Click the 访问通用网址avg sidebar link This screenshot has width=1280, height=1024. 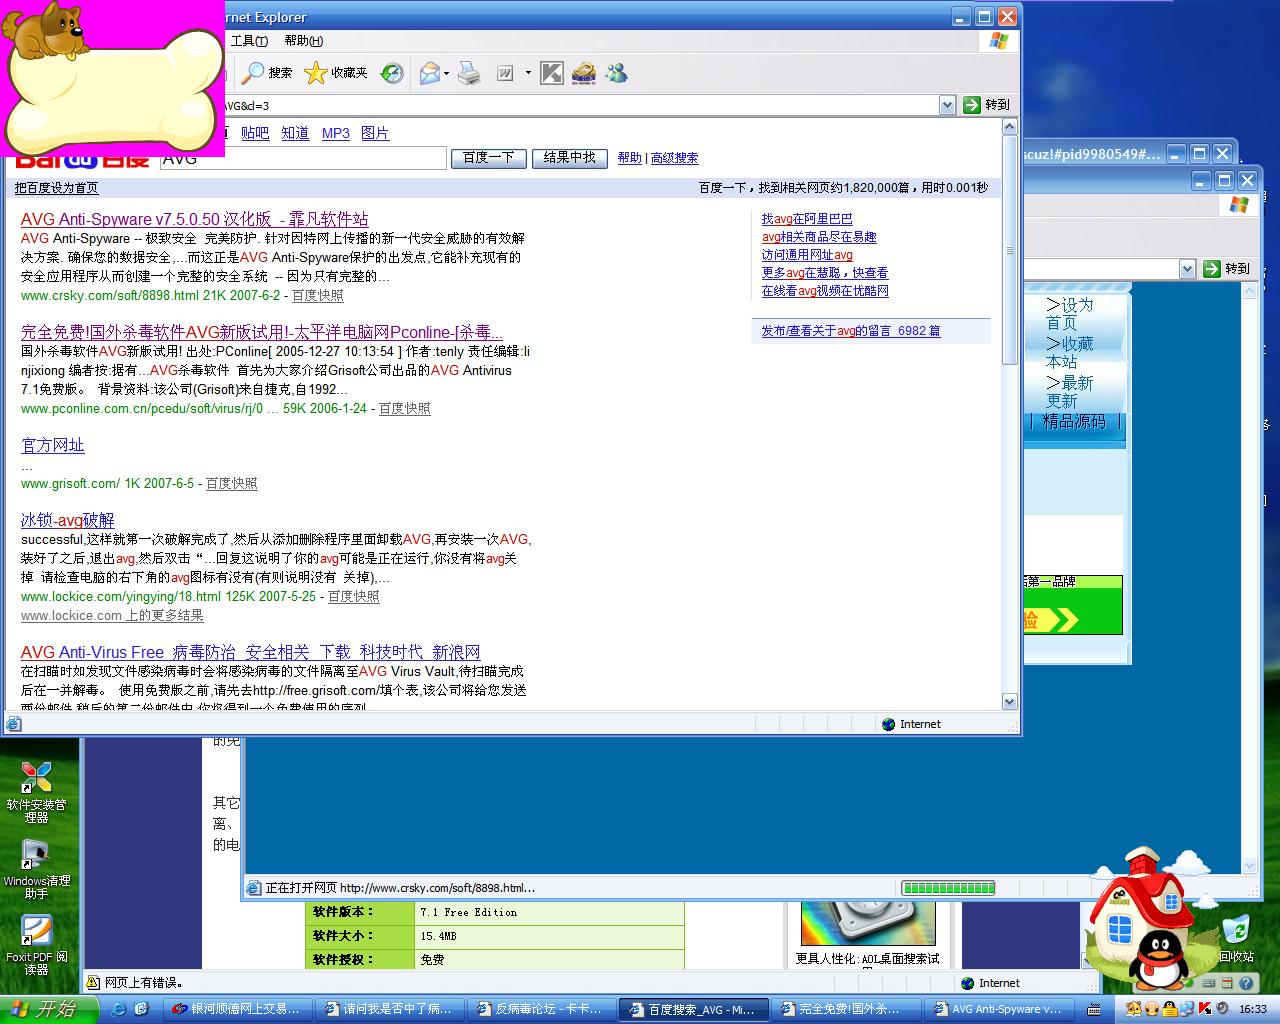807,255
